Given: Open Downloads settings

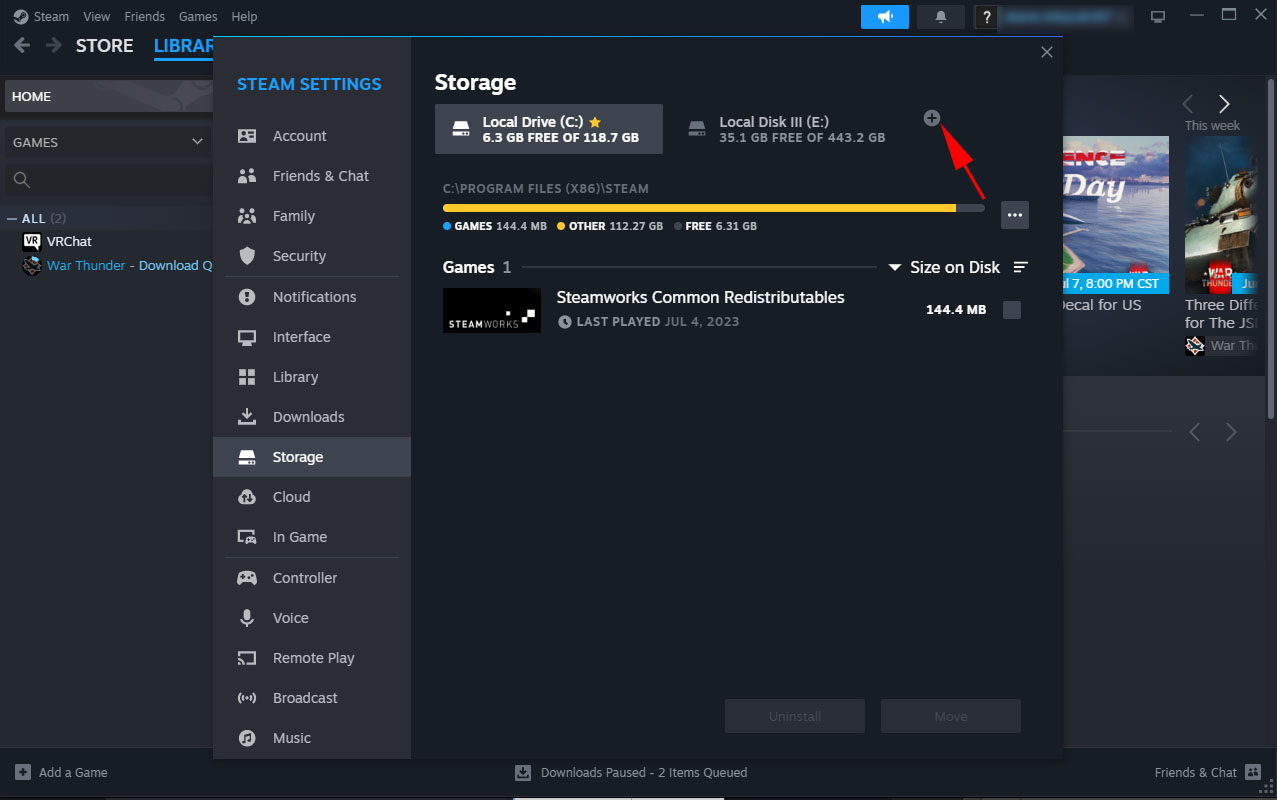Looking at the screenshot, I should 312,417.
